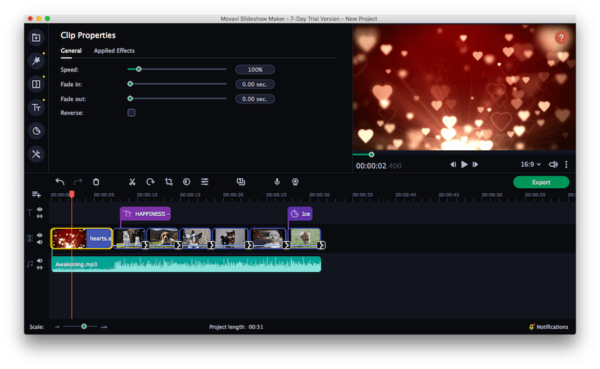Adjust the Fade in slider handle
The image size is (600, 369).
pos(130,84)
